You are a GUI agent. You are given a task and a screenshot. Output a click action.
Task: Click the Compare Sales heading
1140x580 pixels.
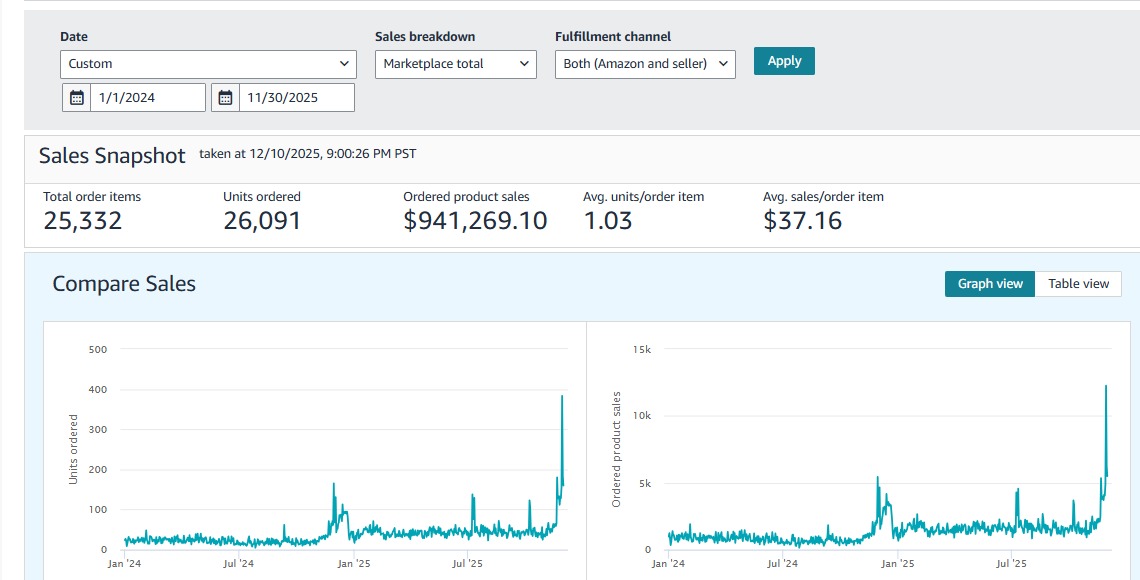tap(124, 284)
